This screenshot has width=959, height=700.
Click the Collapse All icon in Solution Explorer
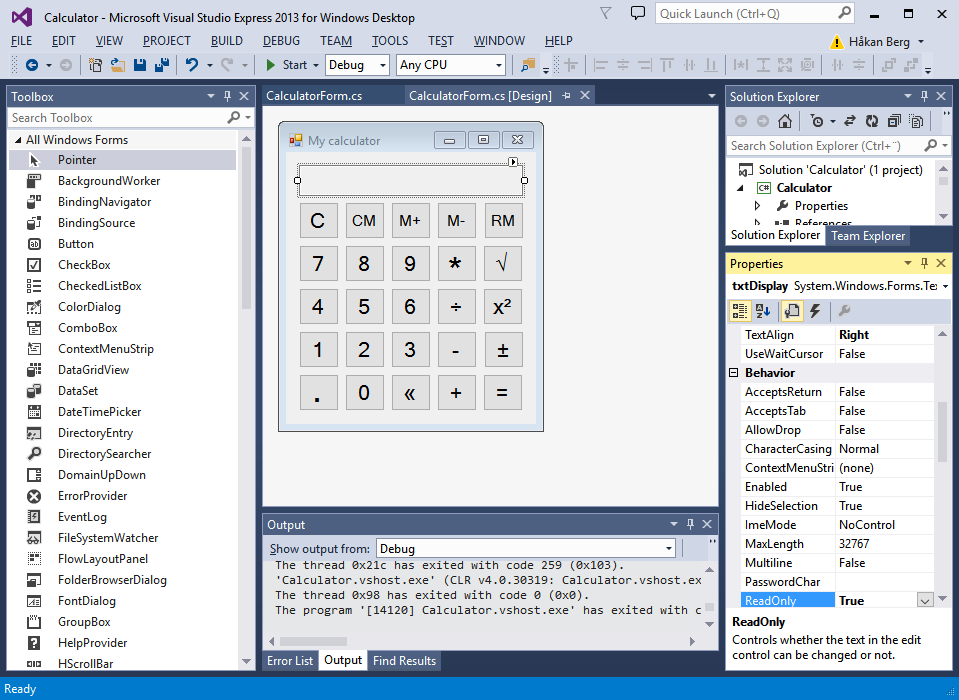tap(894, 121)
